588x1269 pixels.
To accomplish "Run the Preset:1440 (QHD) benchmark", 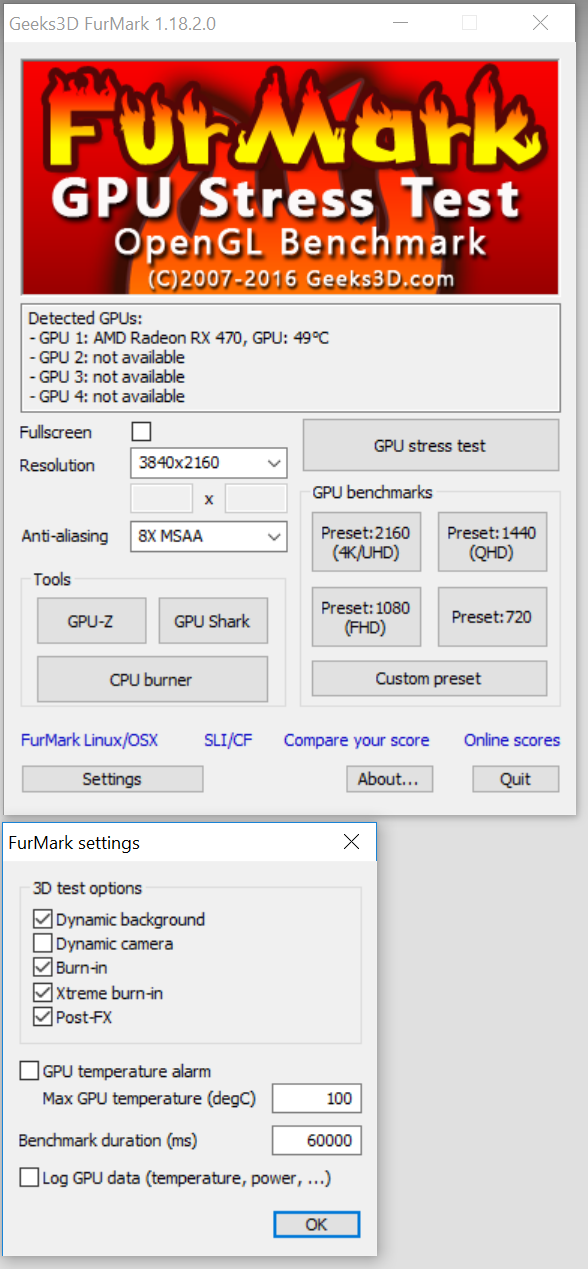I will pos(492,542).
